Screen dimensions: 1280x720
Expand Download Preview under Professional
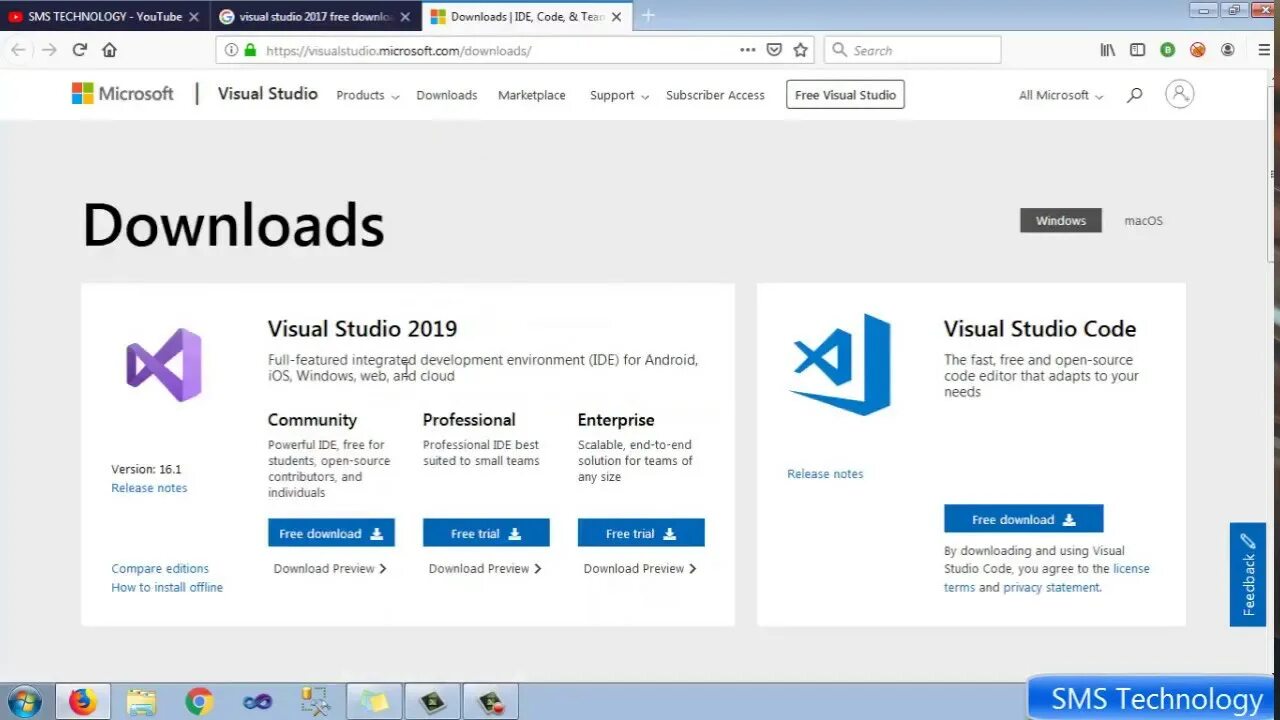click(x=485, y=568)
